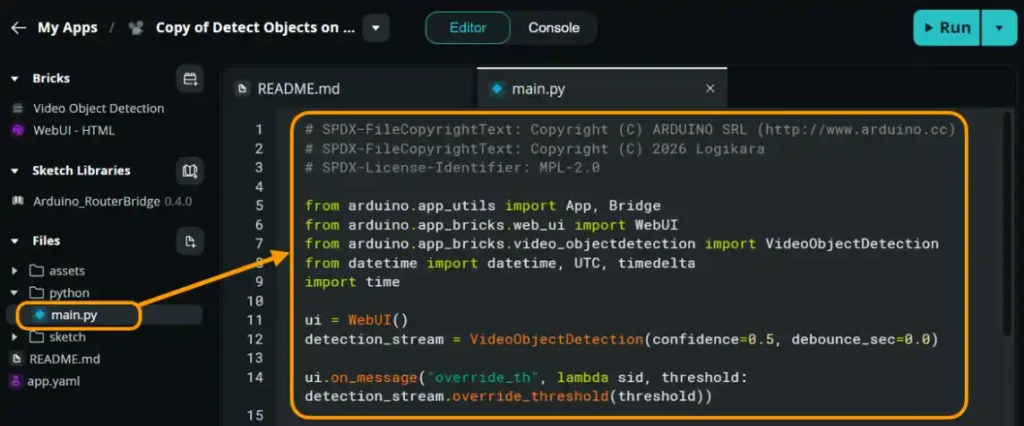Screen dimensions: 1024x426
Task: Collapse the Sketch Libraries section
Action: [x=14, y=171]
